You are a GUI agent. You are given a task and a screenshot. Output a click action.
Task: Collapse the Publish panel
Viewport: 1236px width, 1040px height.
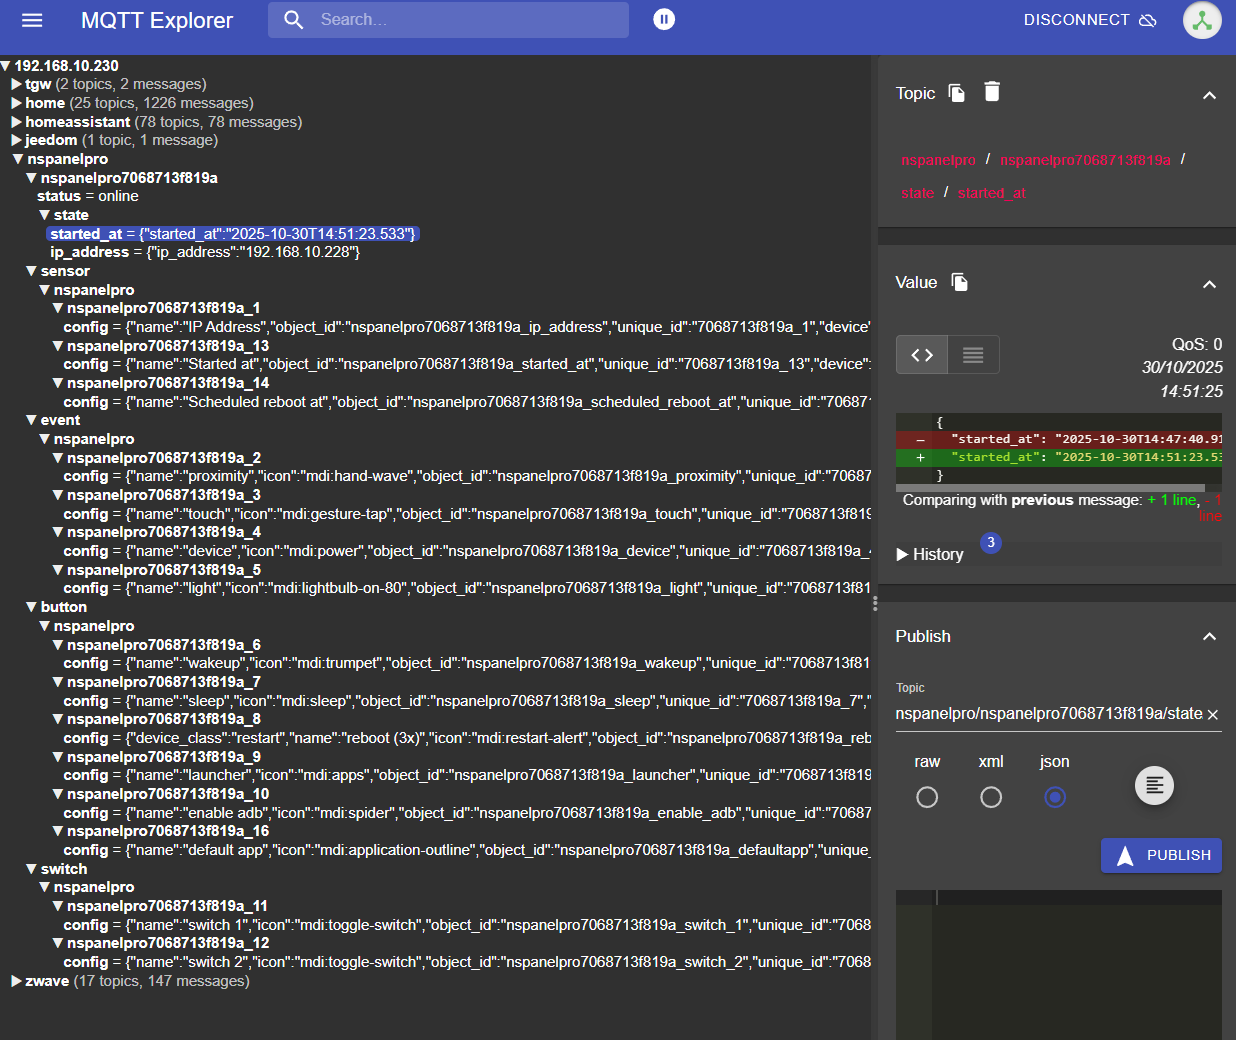click(x=1209, y=637)
